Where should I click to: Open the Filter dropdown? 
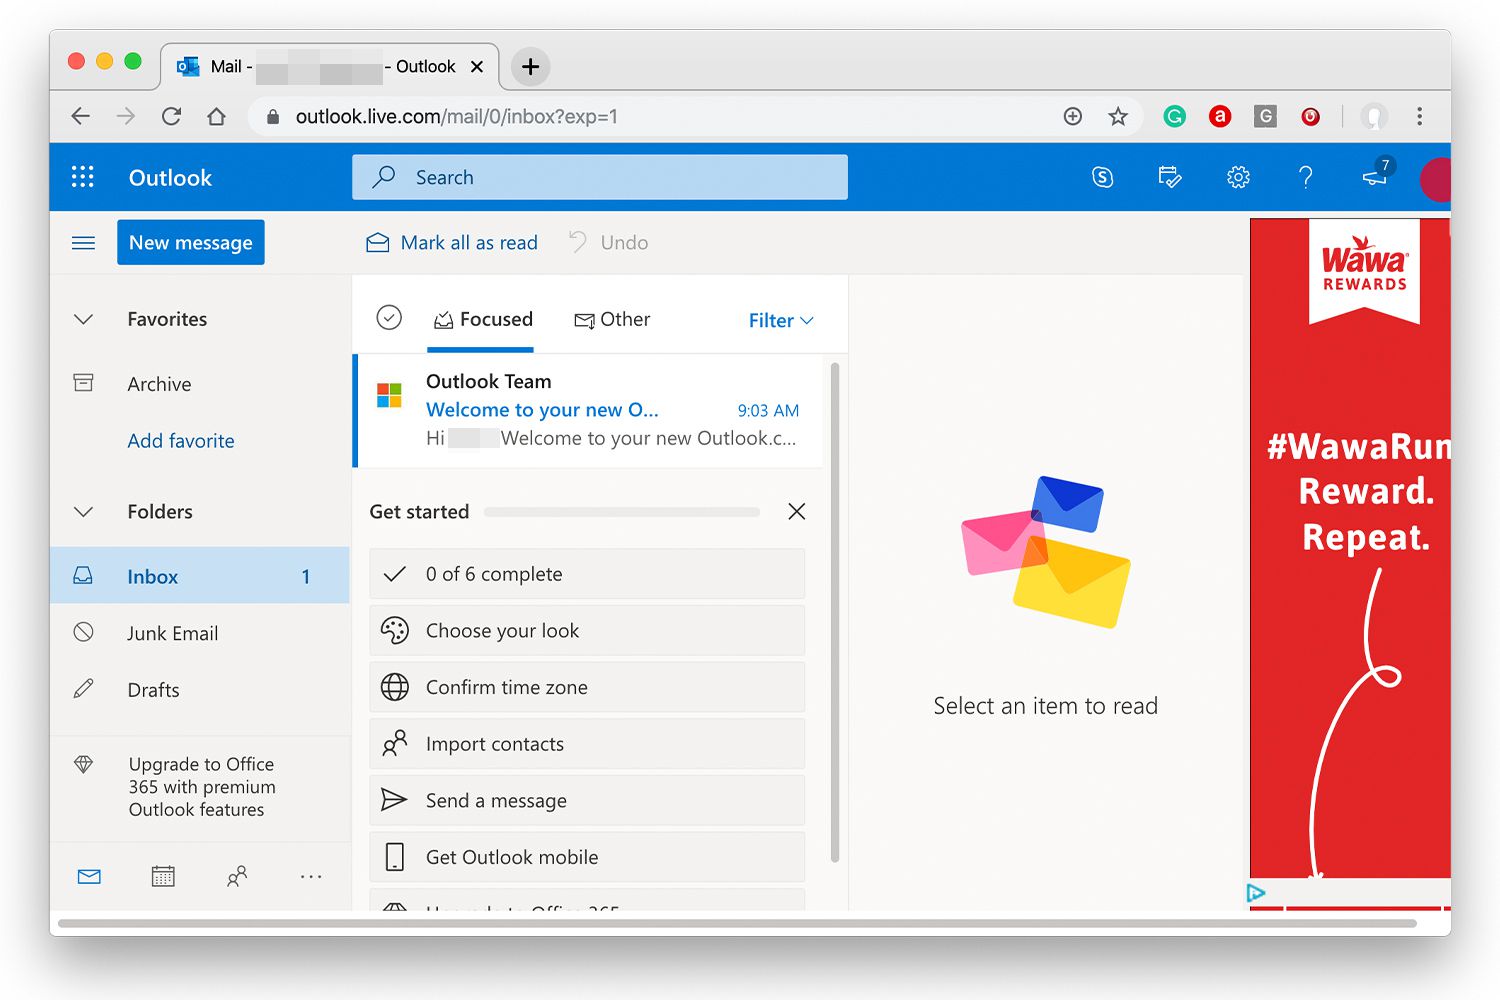781,320
